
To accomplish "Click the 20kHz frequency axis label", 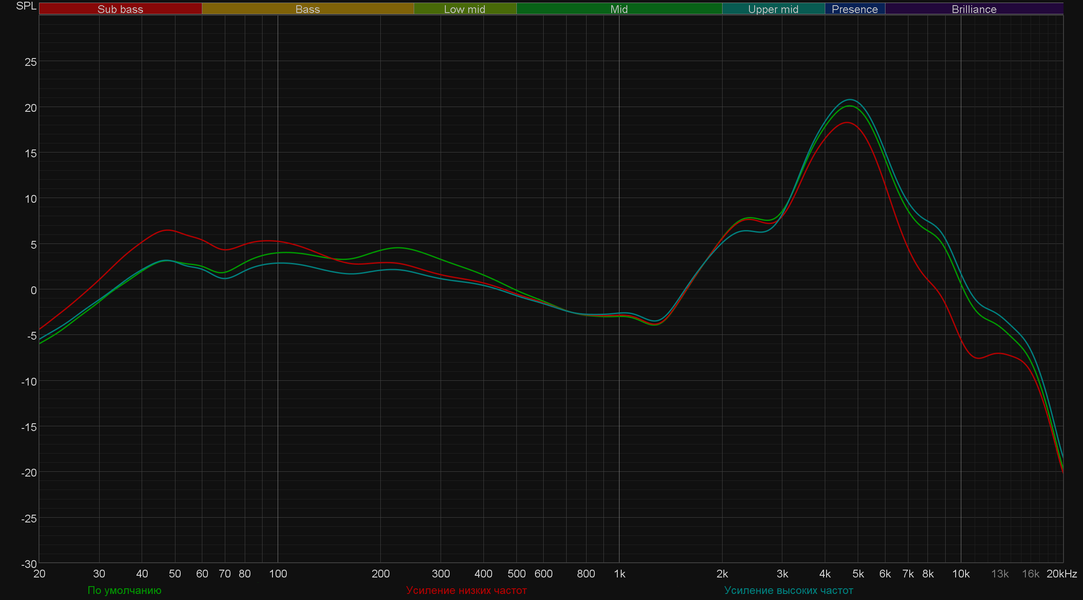I will [1062, 574].
